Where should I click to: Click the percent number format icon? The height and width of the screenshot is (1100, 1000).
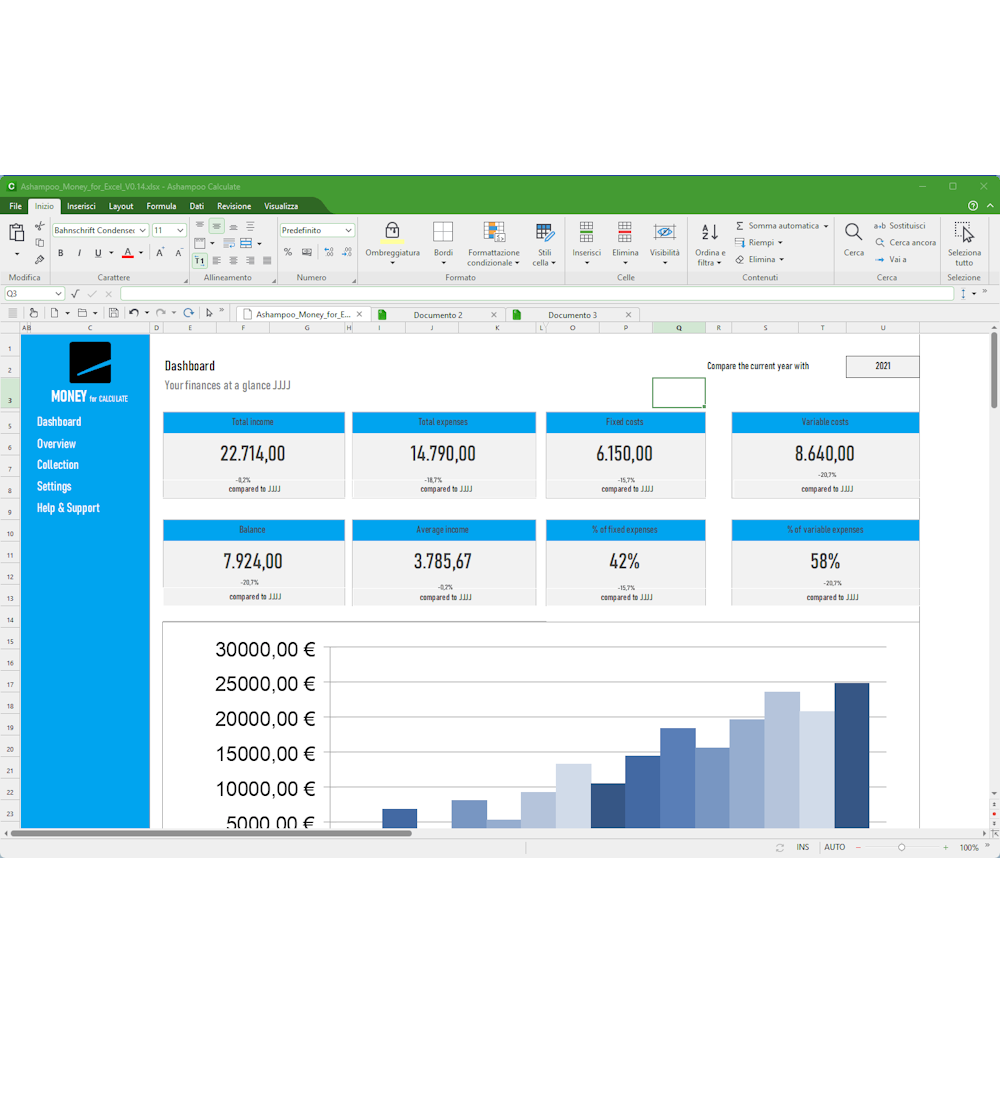point(288,253)
